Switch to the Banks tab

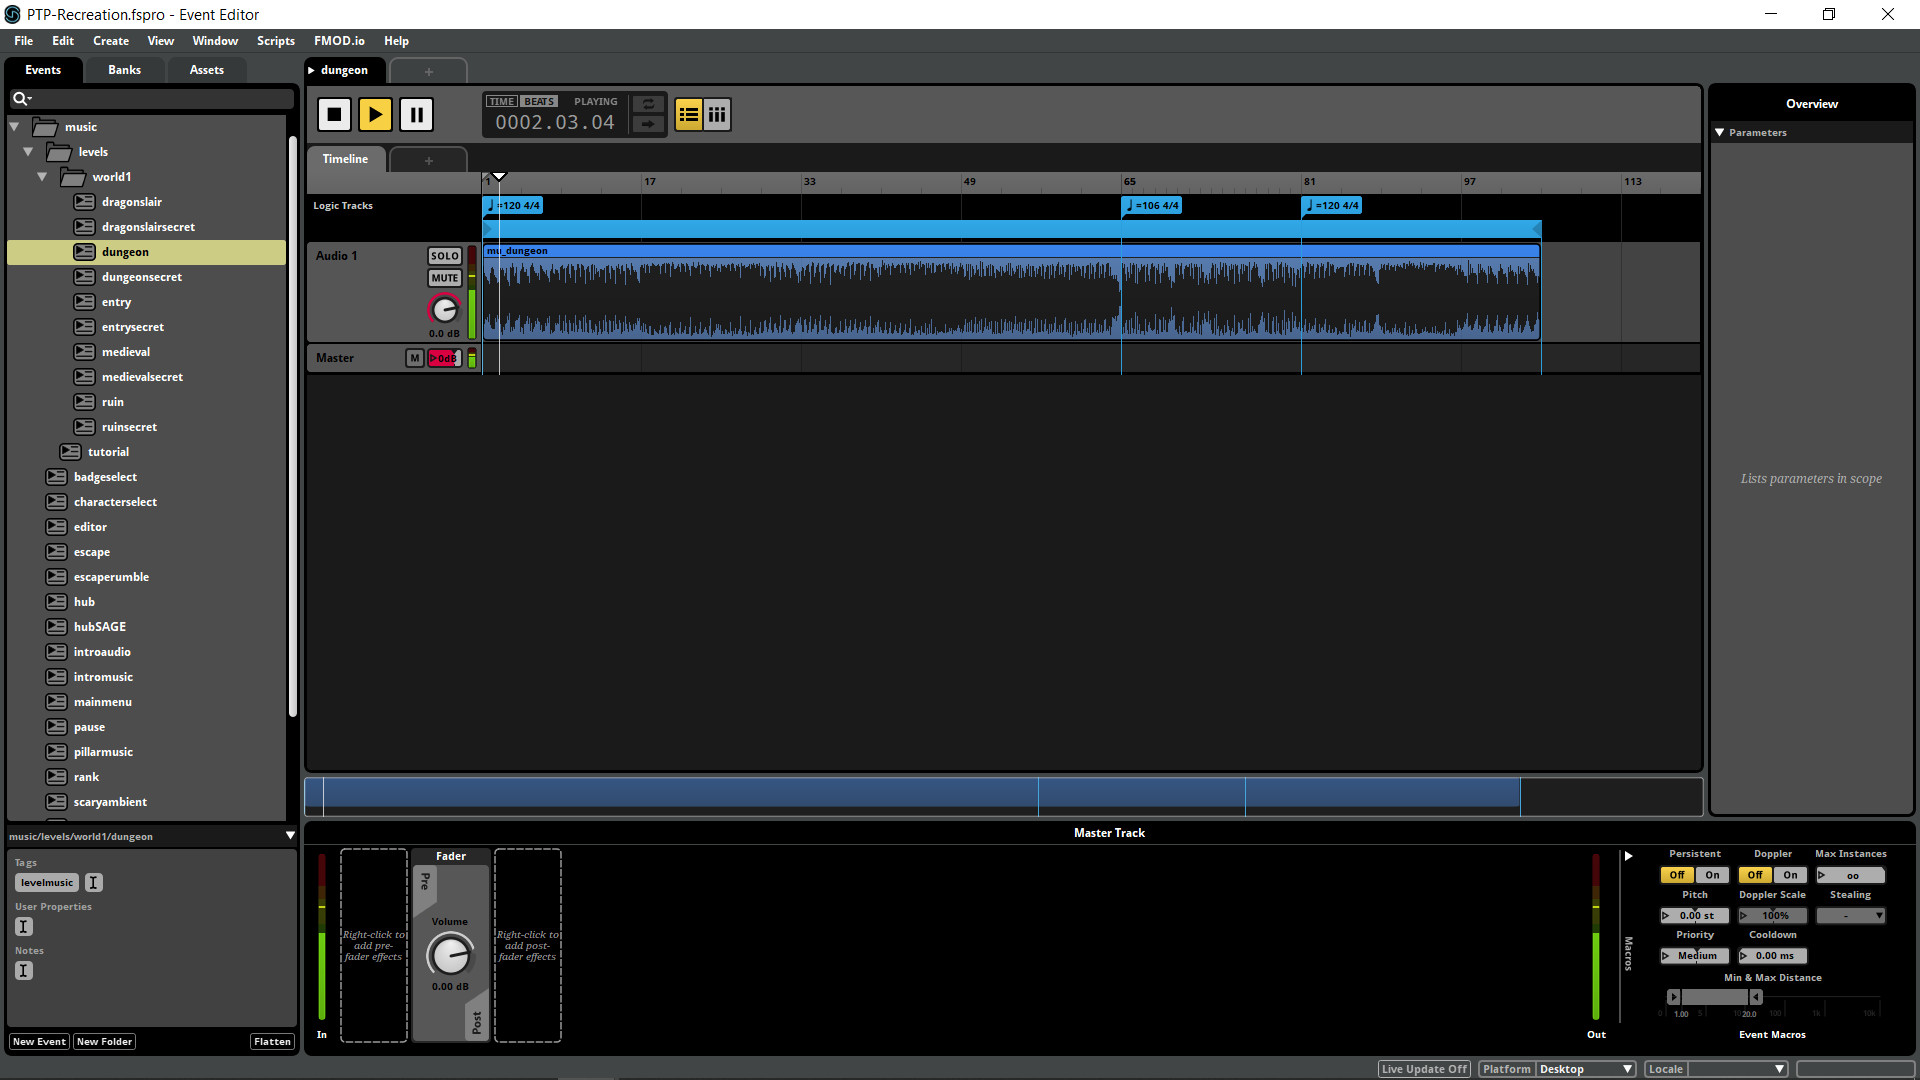(x=123, y=69)
